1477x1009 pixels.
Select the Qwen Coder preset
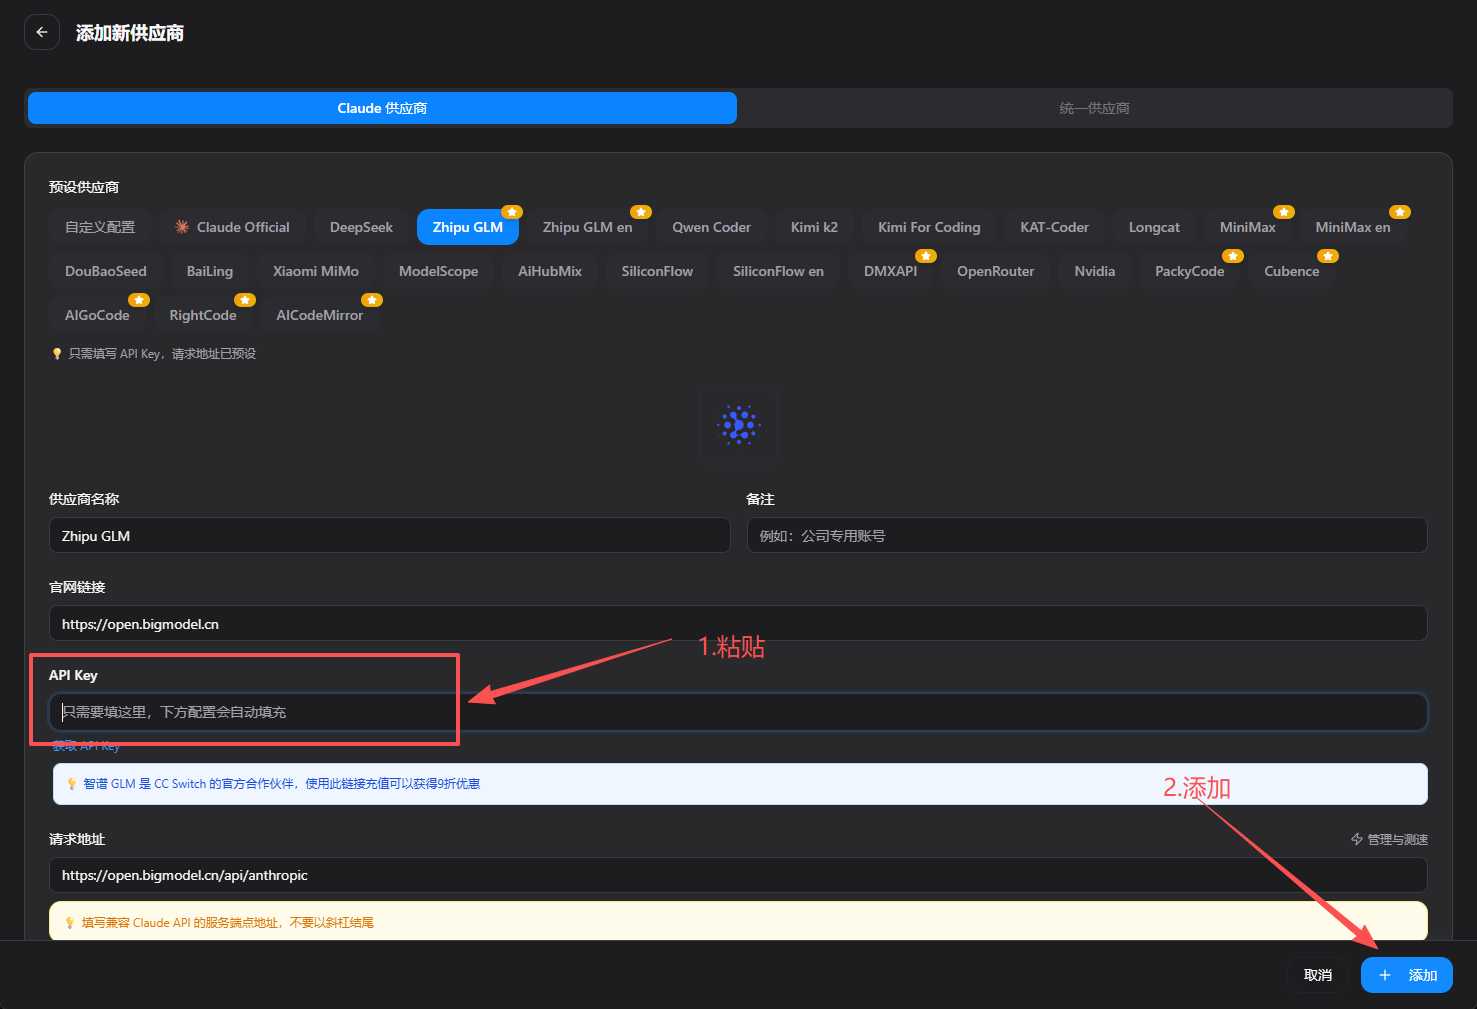712,227
